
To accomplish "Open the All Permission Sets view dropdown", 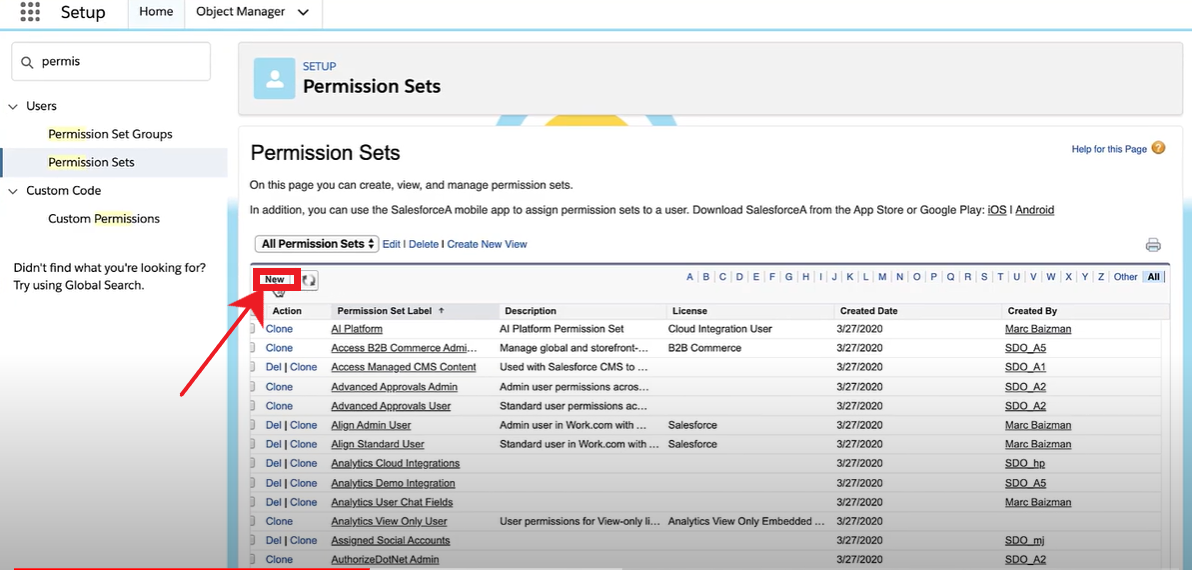I will point(317,244).
